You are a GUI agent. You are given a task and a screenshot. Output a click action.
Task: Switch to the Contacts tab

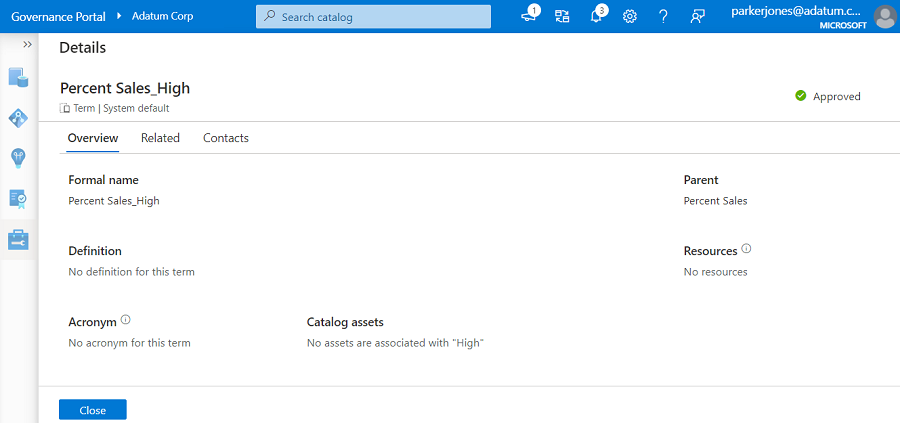point(226,138)
